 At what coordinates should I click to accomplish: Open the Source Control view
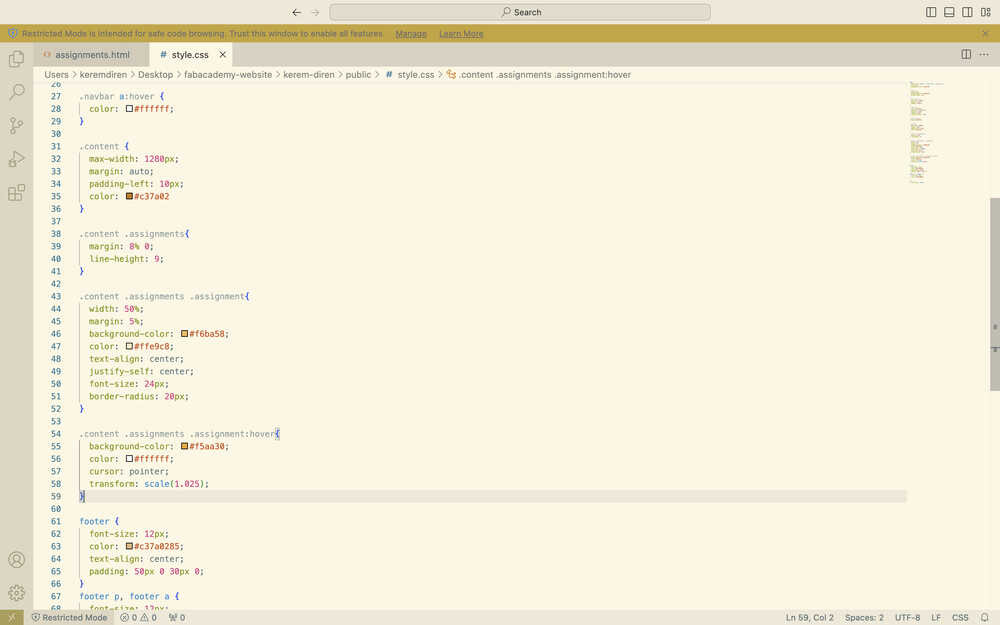tap(17, 126)
